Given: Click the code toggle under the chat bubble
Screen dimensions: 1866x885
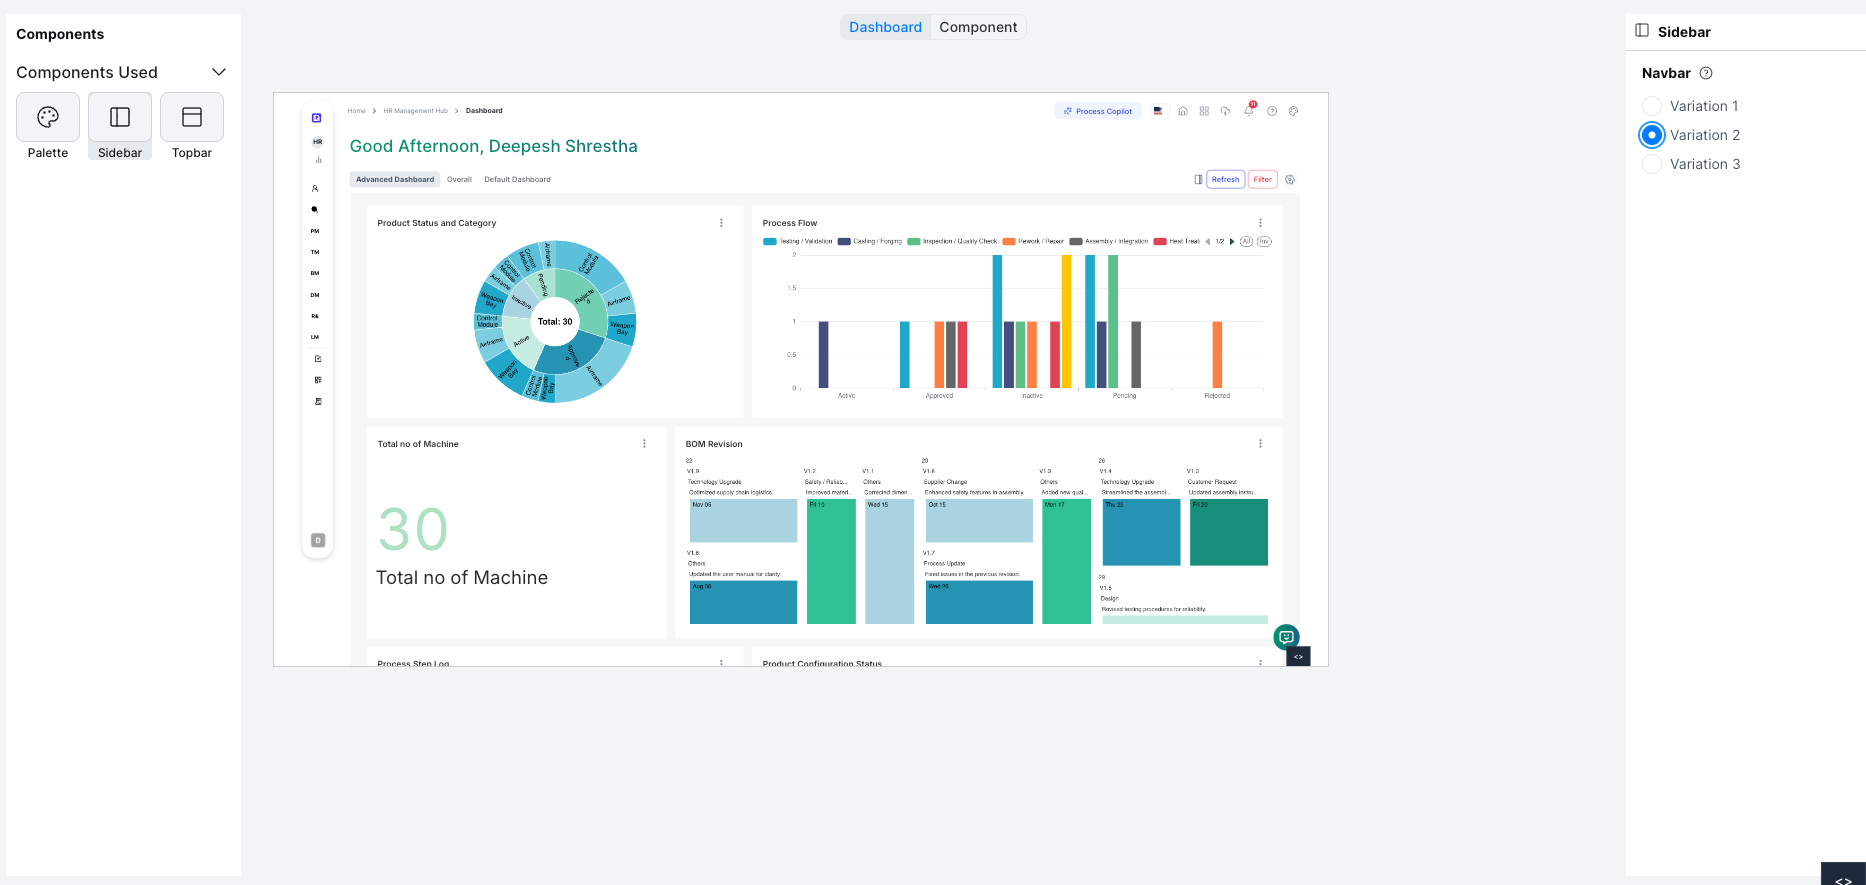Looking at the screenshot, I should point(1298,657).
